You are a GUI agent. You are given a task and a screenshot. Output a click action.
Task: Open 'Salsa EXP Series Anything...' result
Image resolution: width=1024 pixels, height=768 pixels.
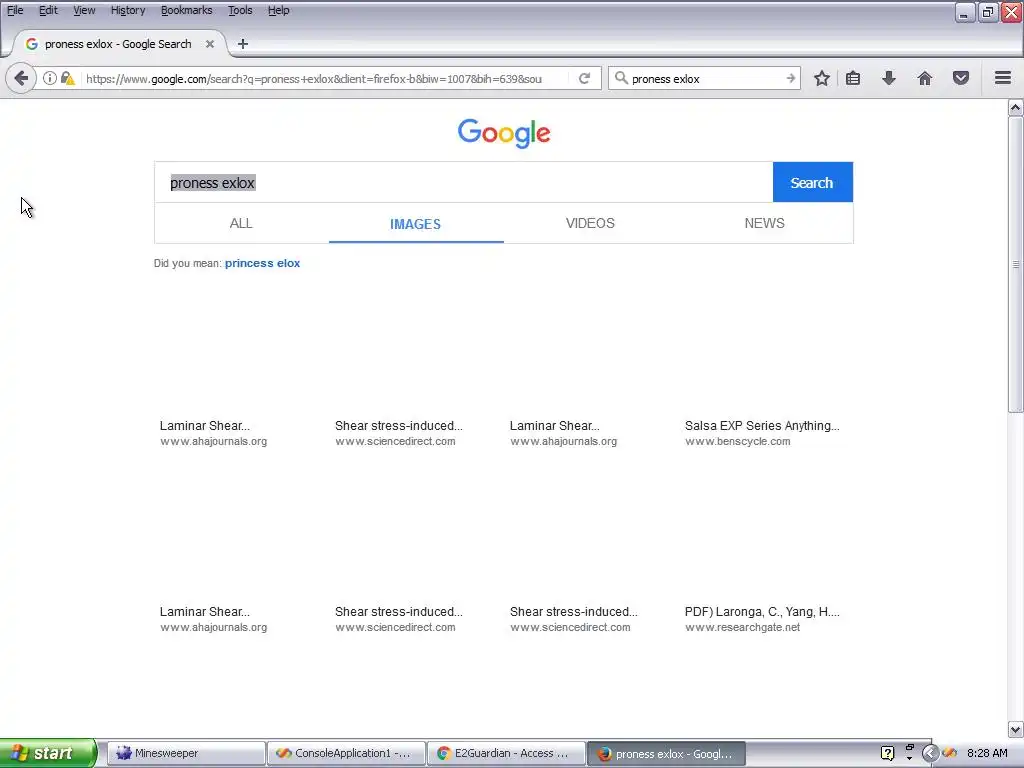click(x=762, y=426)
